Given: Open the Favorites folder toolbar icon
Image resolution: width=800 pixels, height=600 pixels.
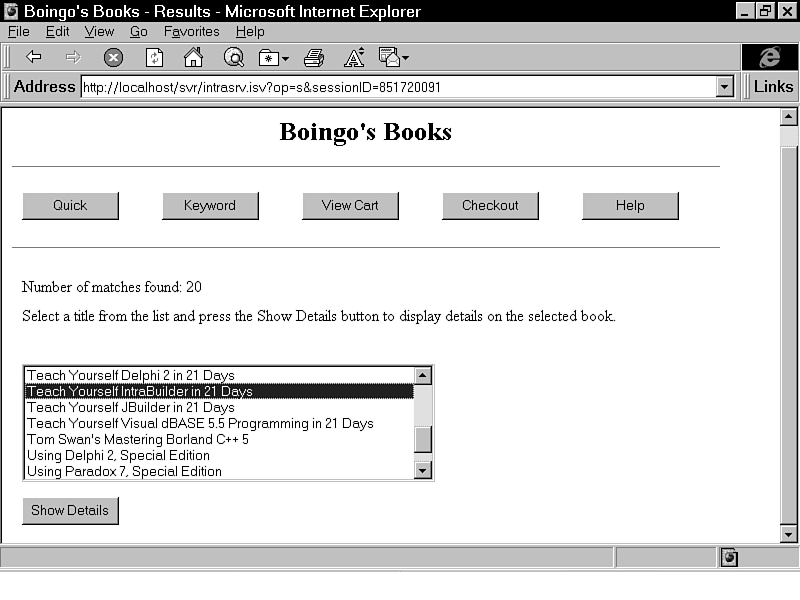Looking at the screenshot, I should [x=268, y=58].
